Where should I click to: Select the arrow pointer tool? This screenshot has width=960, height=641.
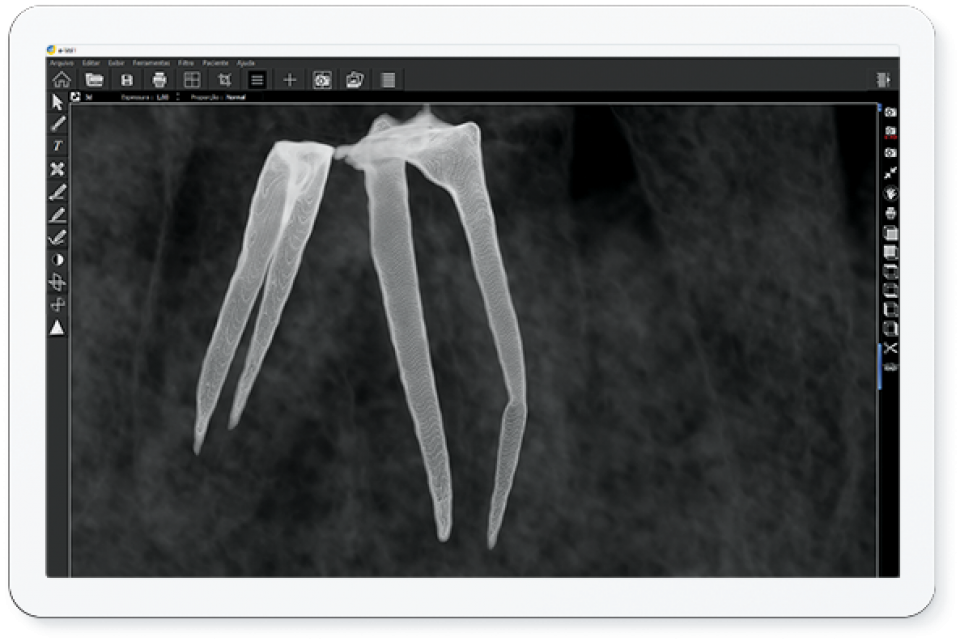click(x=58, y=102)
